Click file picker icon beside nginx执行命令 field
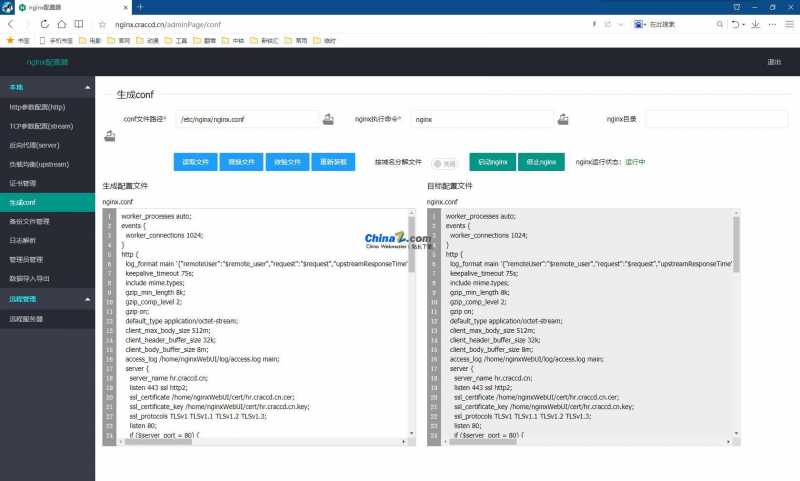This screenshot has height=481, width=800. 563,119
